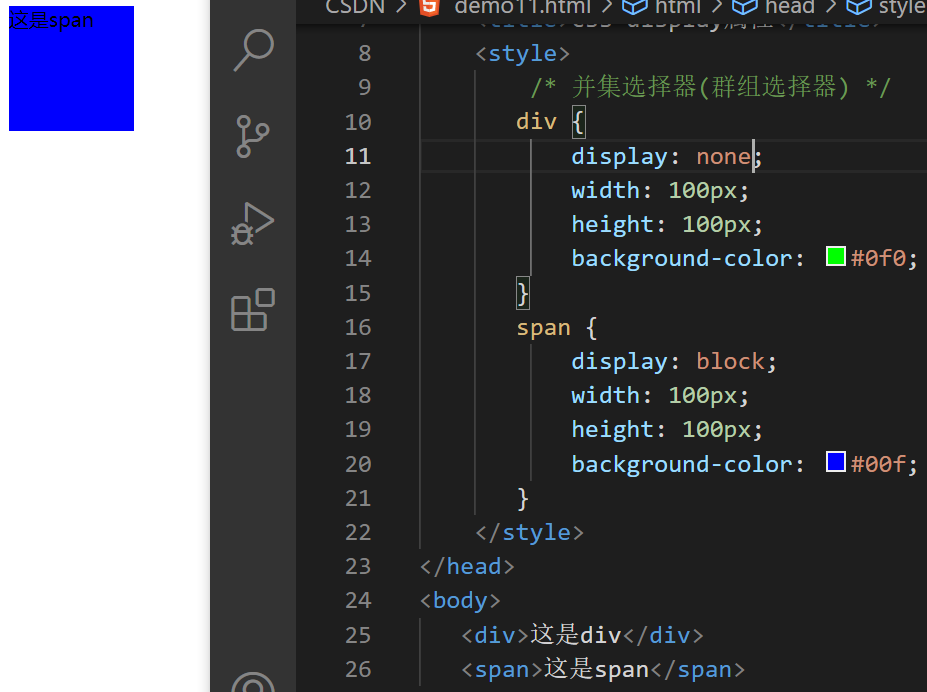The height and width of the screenshot is (692, 927).
Task: Click the cube icon before head breadcrumb
Action: pos(745,8)
